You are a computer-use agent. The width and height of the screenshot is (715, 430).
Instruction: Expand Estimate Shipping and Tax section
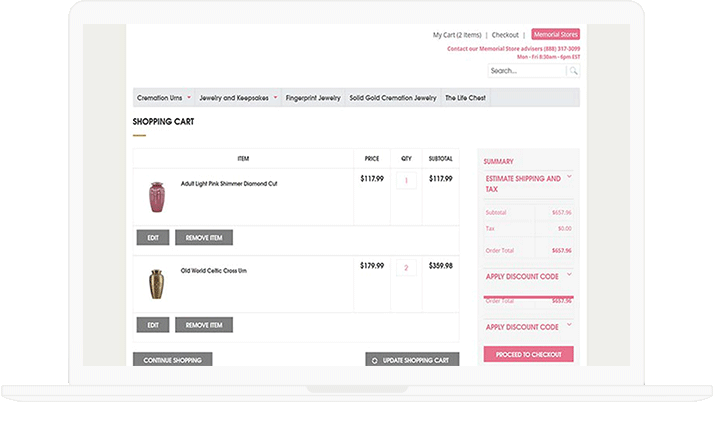569,177
